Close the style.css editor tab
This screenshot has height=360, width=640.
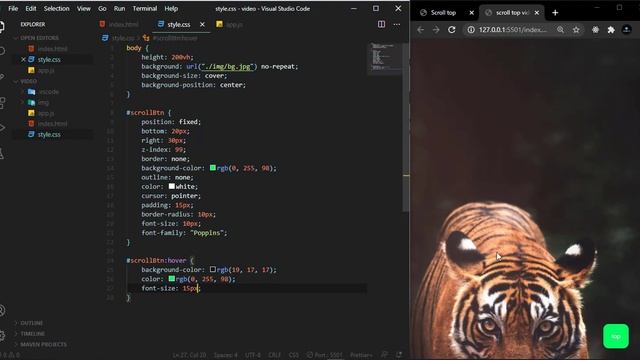tap(202, 24)
